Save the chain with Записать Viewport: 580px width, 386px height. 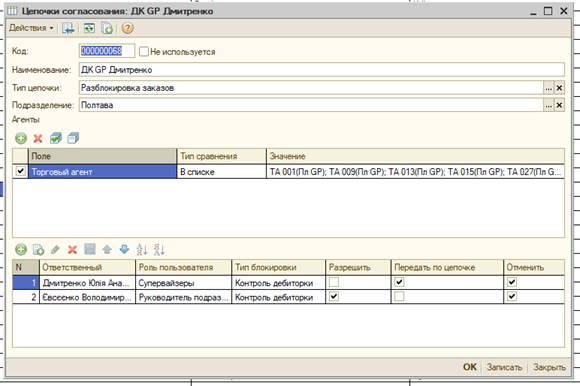[x=504, y=367]
